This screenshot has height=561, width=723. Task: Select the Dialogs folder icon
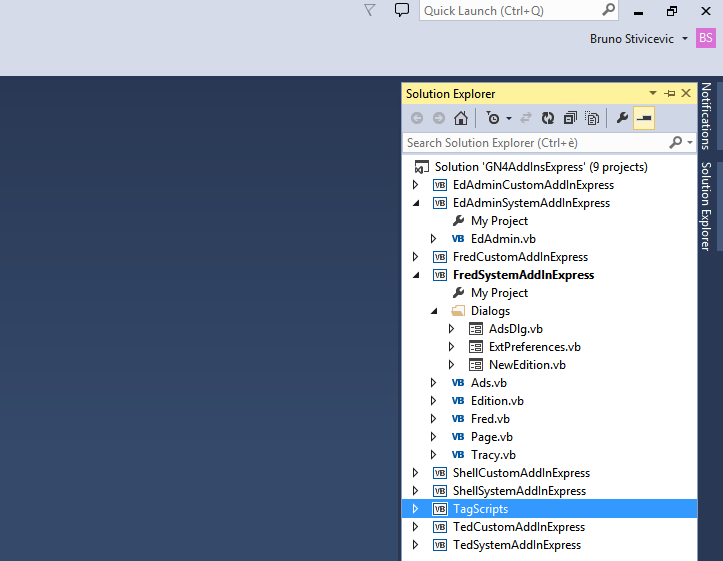[458, 311]
